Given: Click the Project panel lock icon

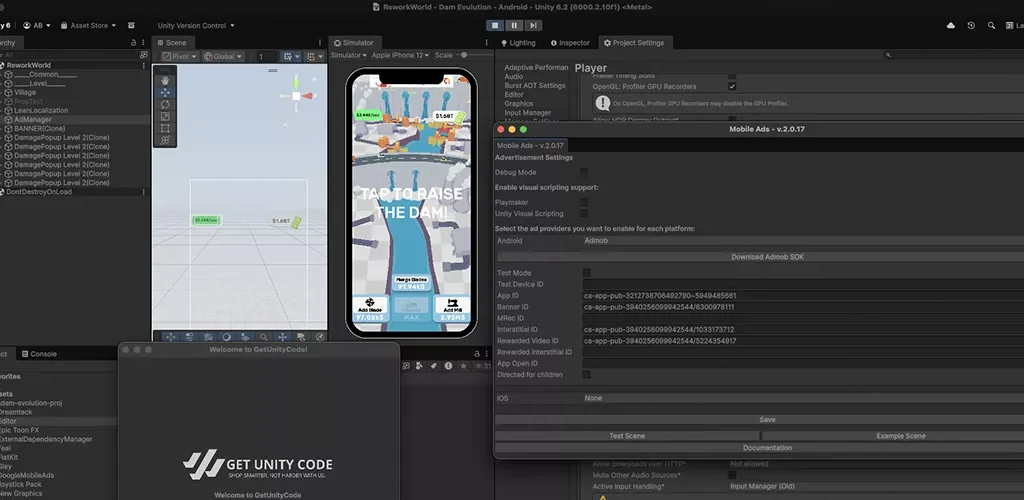Looking at the screenshot, I should pos(476,353).
